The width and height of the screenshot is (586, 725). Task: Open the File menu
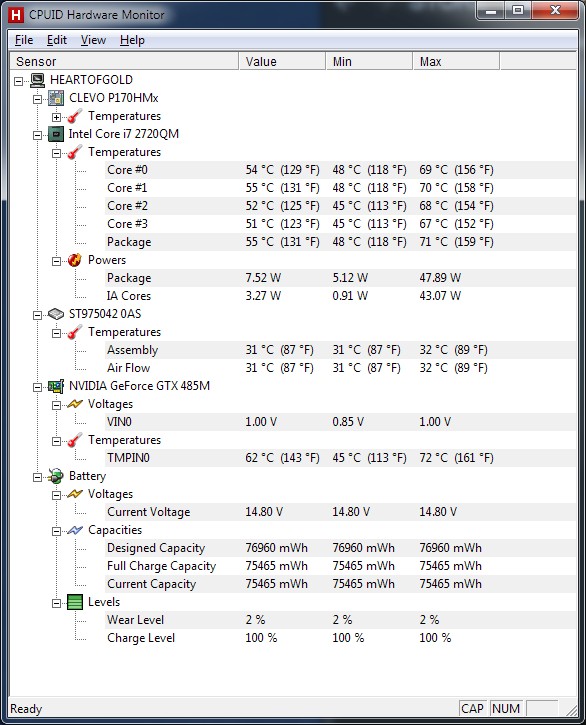[24, 40]
